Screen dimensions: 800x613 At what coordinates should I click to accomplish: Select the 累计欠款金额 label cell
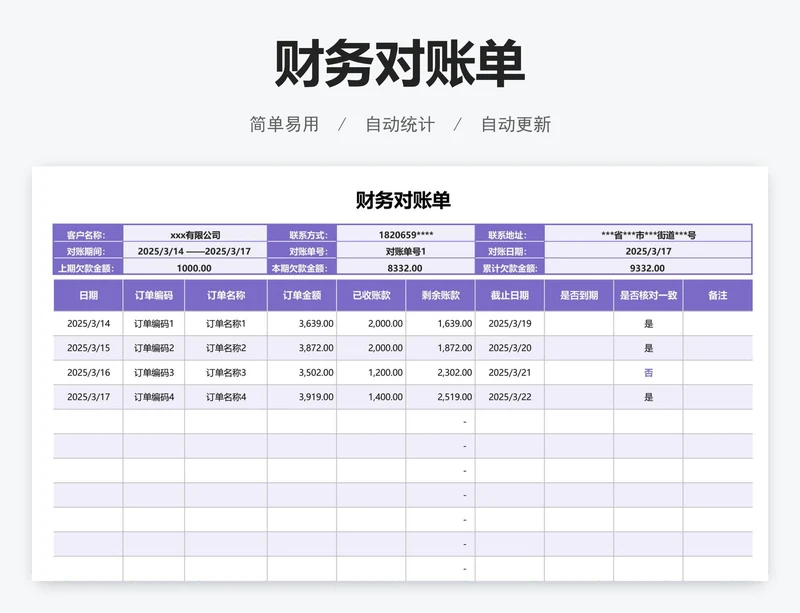tap(510, 267)
